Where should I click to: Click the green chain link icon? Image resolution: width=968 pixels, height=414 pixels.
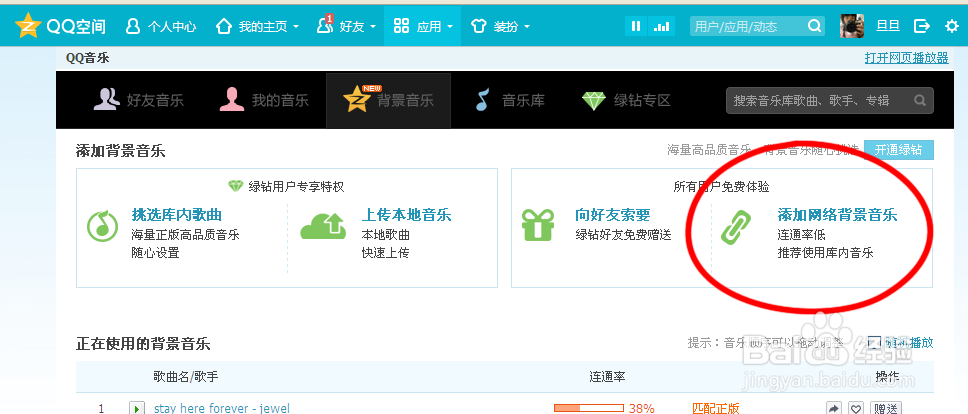(736, 228)
